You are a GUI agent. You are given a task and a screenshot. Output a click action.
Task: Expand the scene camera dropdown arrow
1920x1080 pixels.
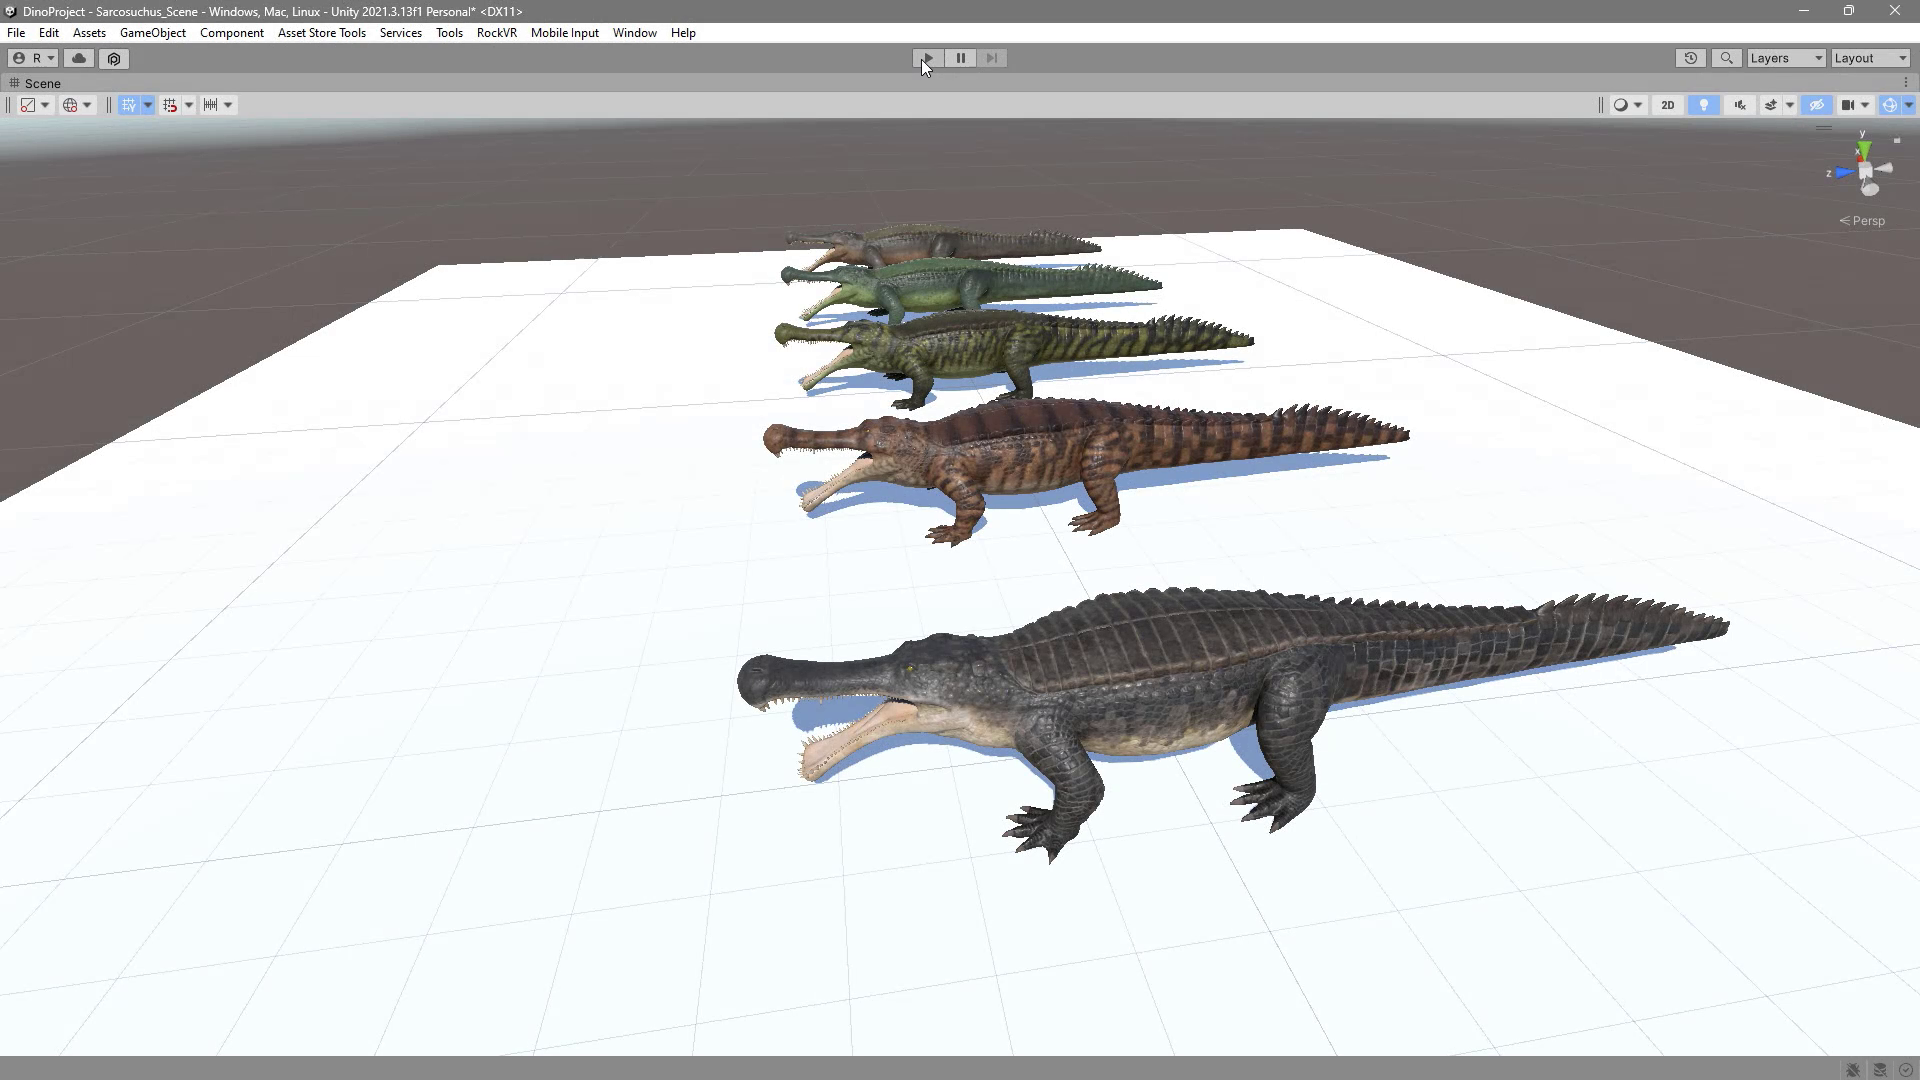1865,105
